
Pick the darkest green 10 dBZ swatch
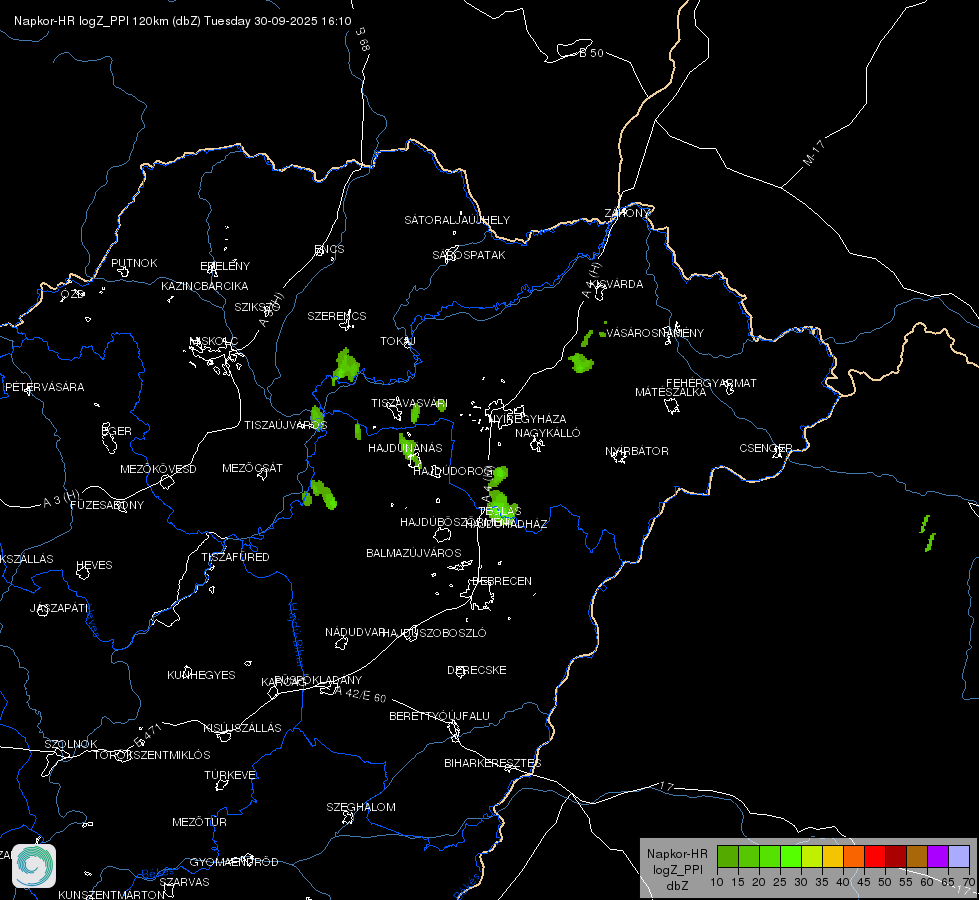[x=728, y=856]
